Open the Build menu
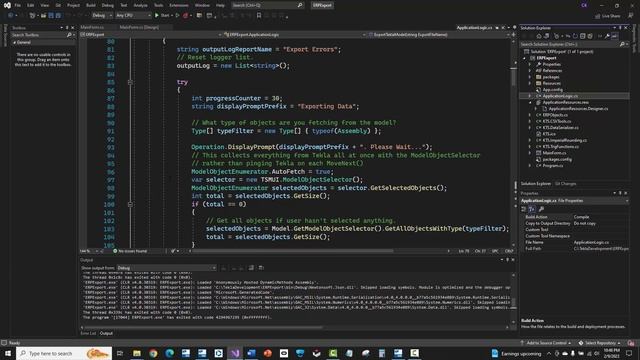 pos(91,5)
